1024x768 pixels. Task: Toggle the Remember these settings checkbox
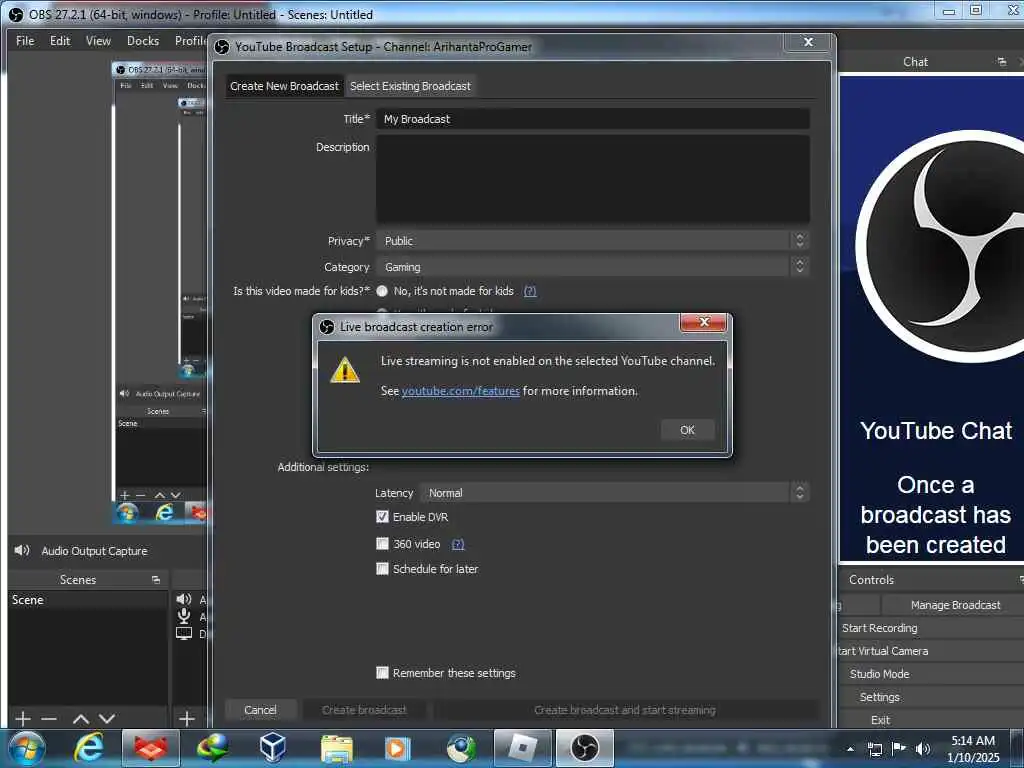382,673
